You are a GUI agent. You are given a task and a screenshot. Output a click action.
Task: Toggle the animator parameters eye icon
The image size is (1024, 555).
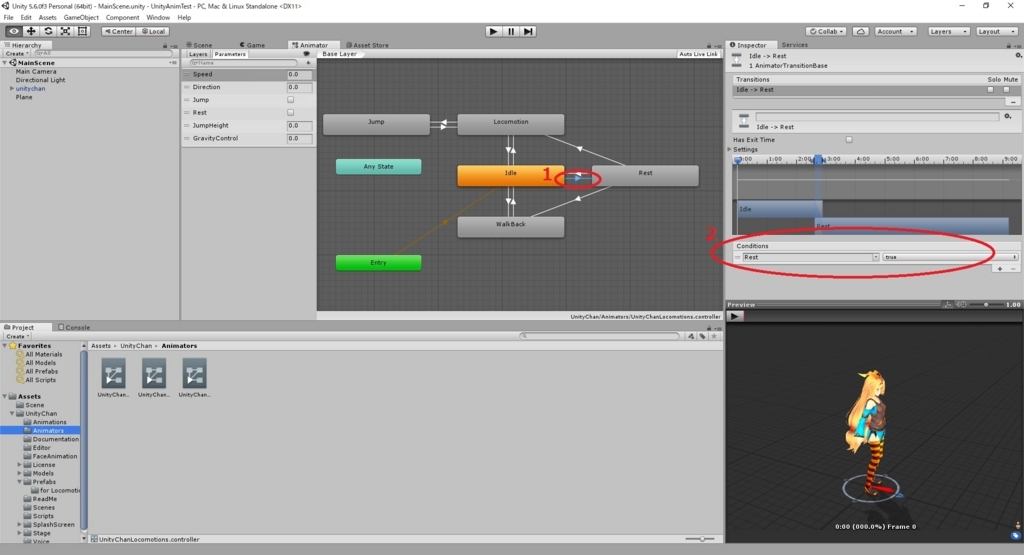[306, 54]
